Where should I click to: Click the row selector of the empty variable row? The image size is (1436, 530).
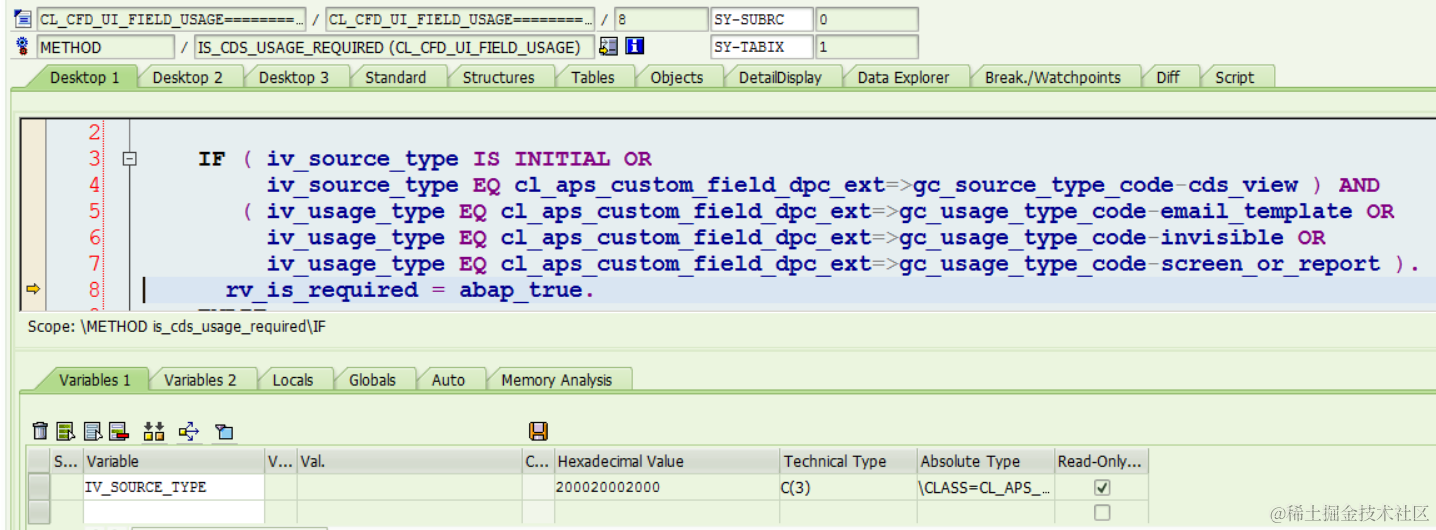pyautogui.click(x=38, y=512)
